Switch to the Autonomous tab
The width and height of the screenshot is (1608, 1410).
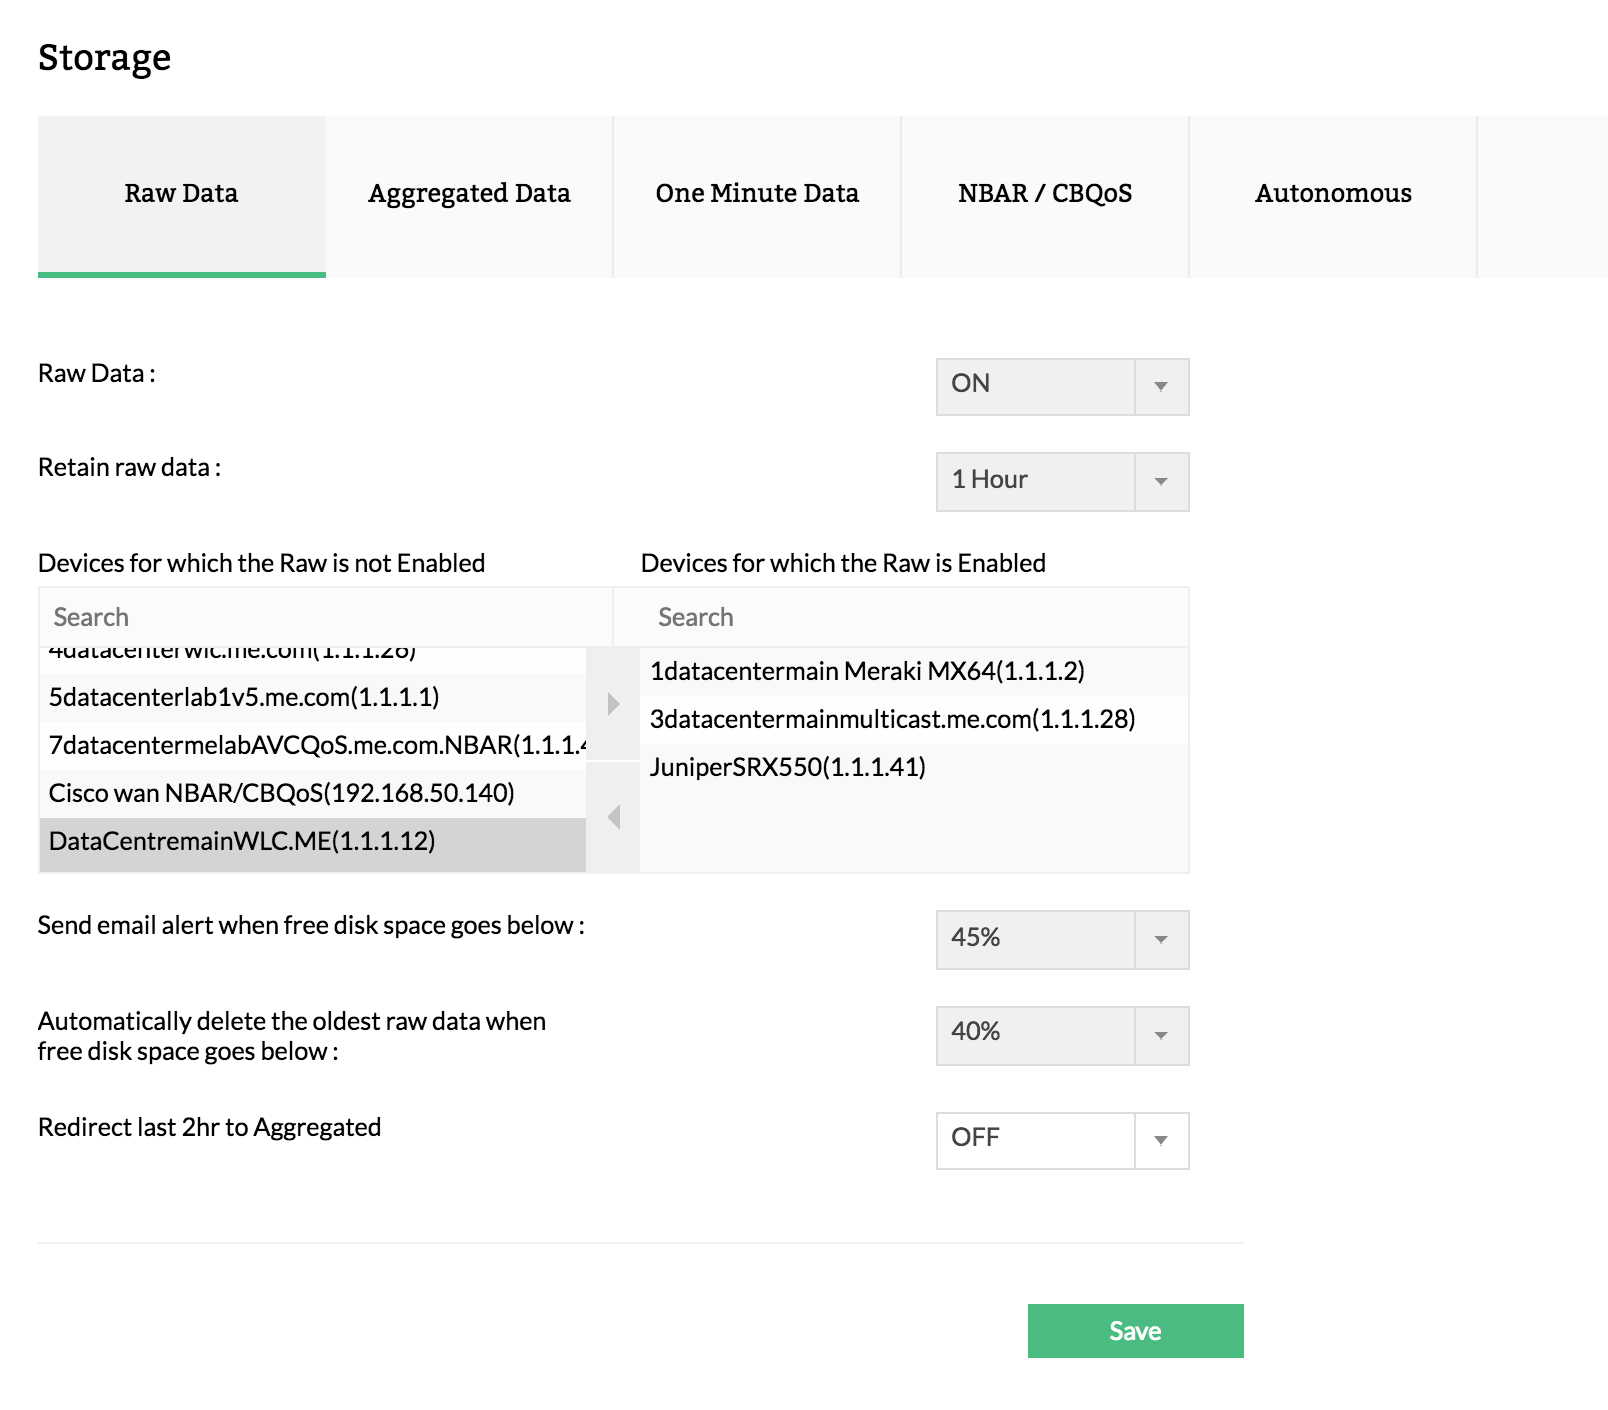1334,194
